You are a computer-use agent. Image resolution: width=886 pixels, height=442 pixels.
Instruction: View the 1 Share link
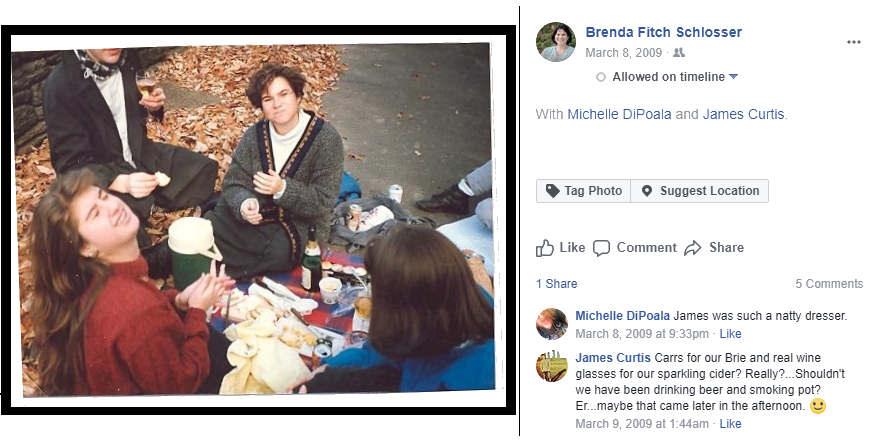(x=556, y=284)
